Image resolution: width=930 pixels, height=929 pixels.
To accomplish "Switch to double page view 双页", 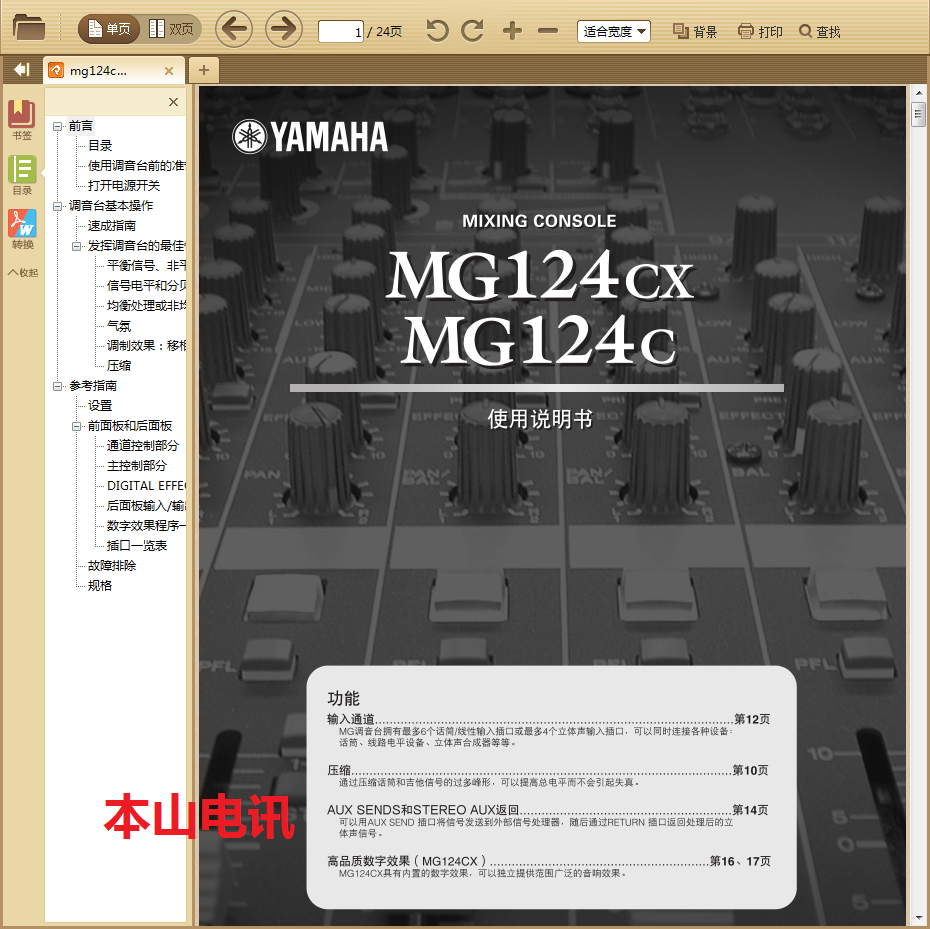I will [x=171, y=29].
